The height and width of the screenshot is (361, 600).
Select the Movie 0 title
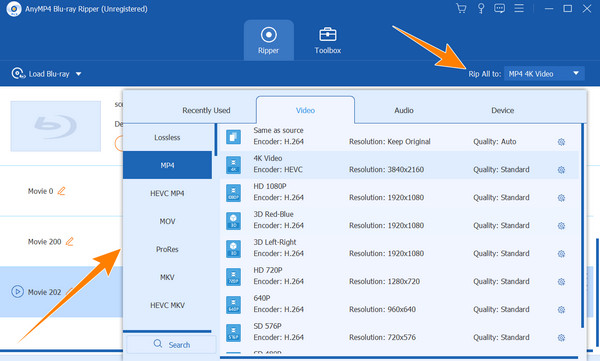click(40, 191)
